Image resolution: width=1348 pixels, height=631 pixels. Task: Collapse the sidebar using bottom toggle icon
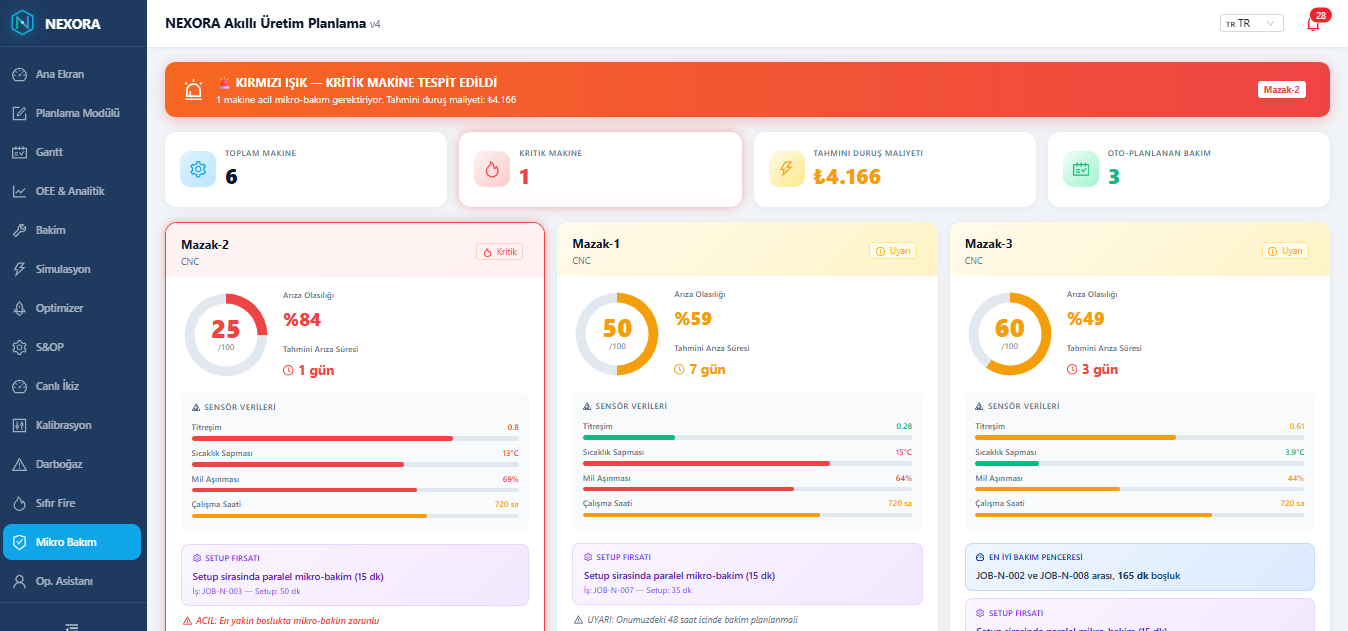tap(72, 626)
